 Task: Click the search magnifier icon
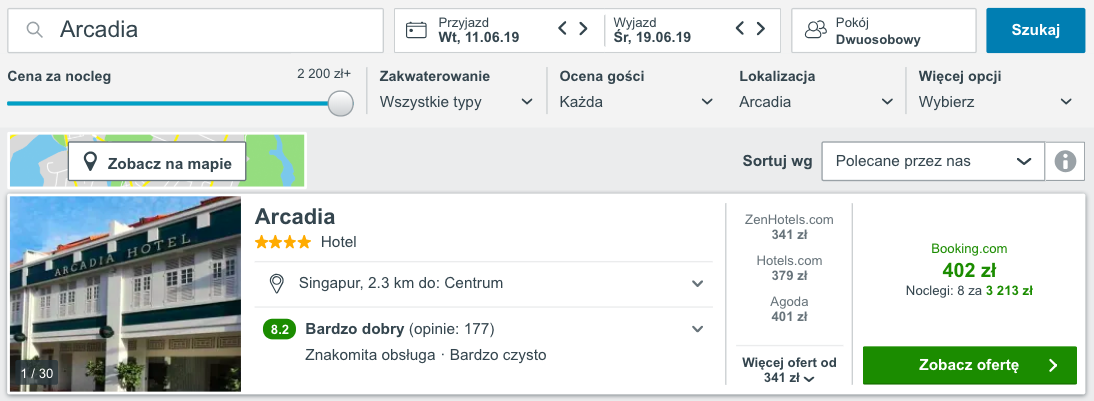(33, 30)
